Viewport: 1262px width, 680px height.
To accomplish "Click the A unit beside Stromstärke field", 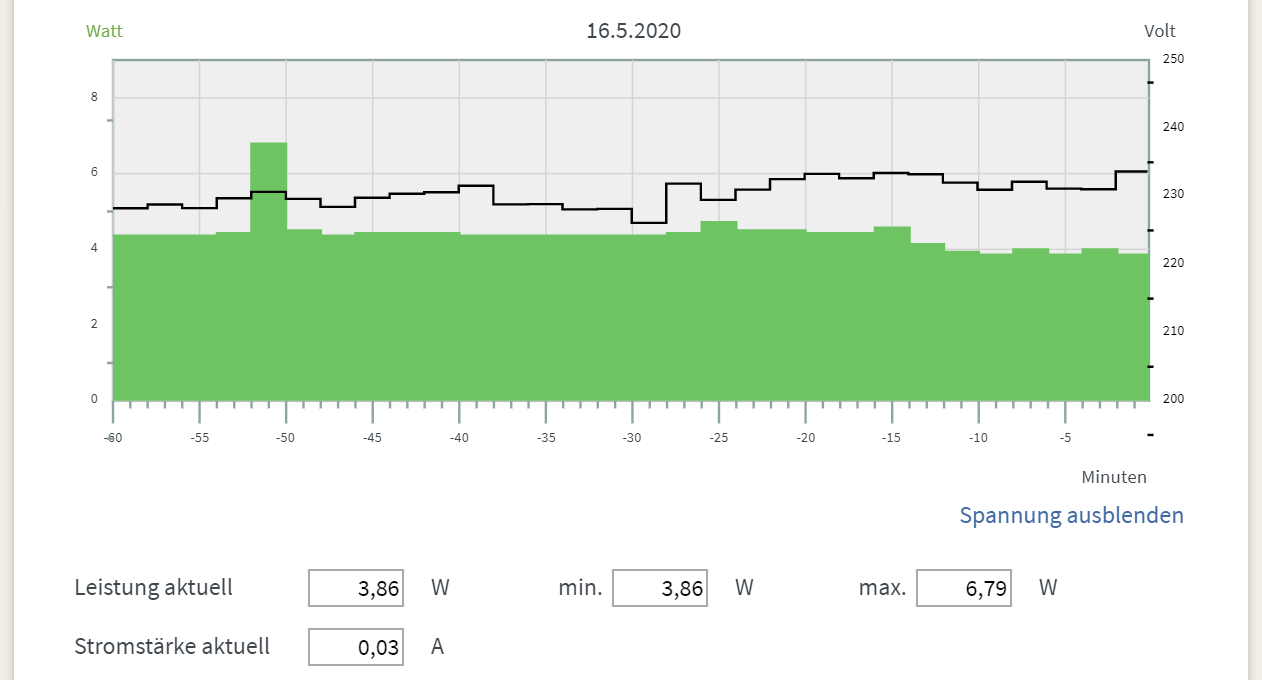I will click(437, 647).
